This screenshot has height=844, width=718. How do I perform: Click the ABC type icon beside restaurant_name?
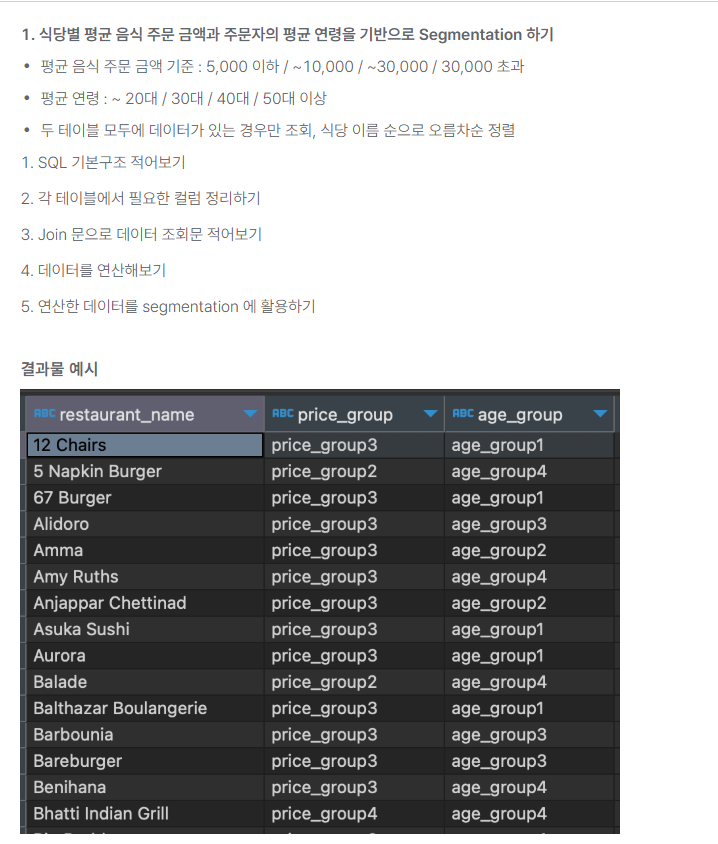pyautogui.click(x=44, y=413)
